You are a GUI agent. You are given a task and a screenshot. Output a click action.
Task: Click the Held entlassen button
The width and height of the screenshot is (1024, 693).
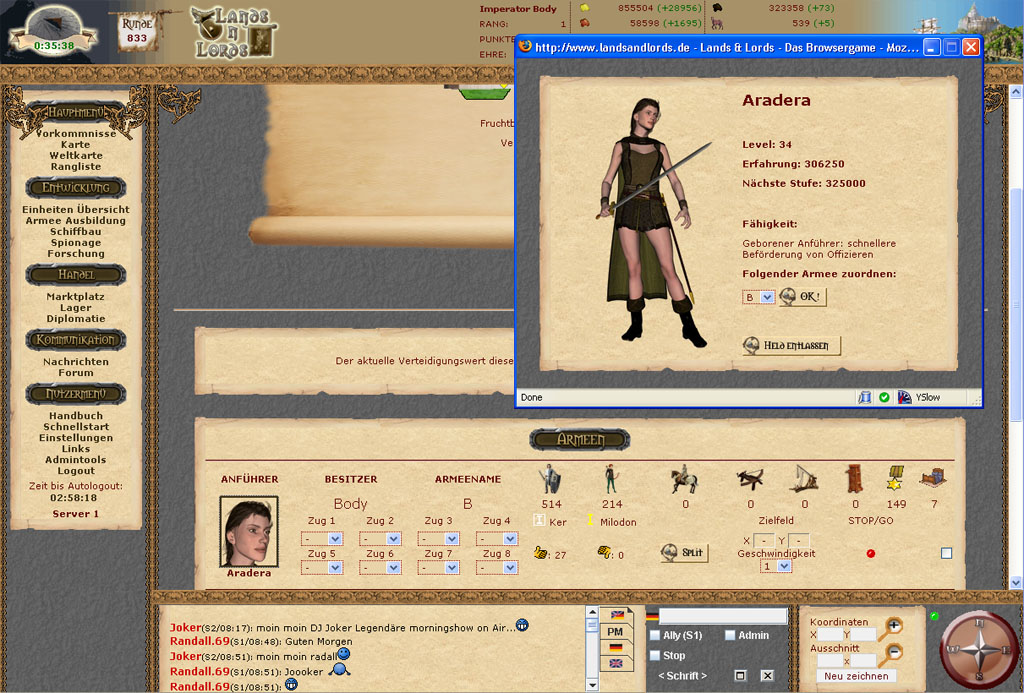tap(792, 346)
